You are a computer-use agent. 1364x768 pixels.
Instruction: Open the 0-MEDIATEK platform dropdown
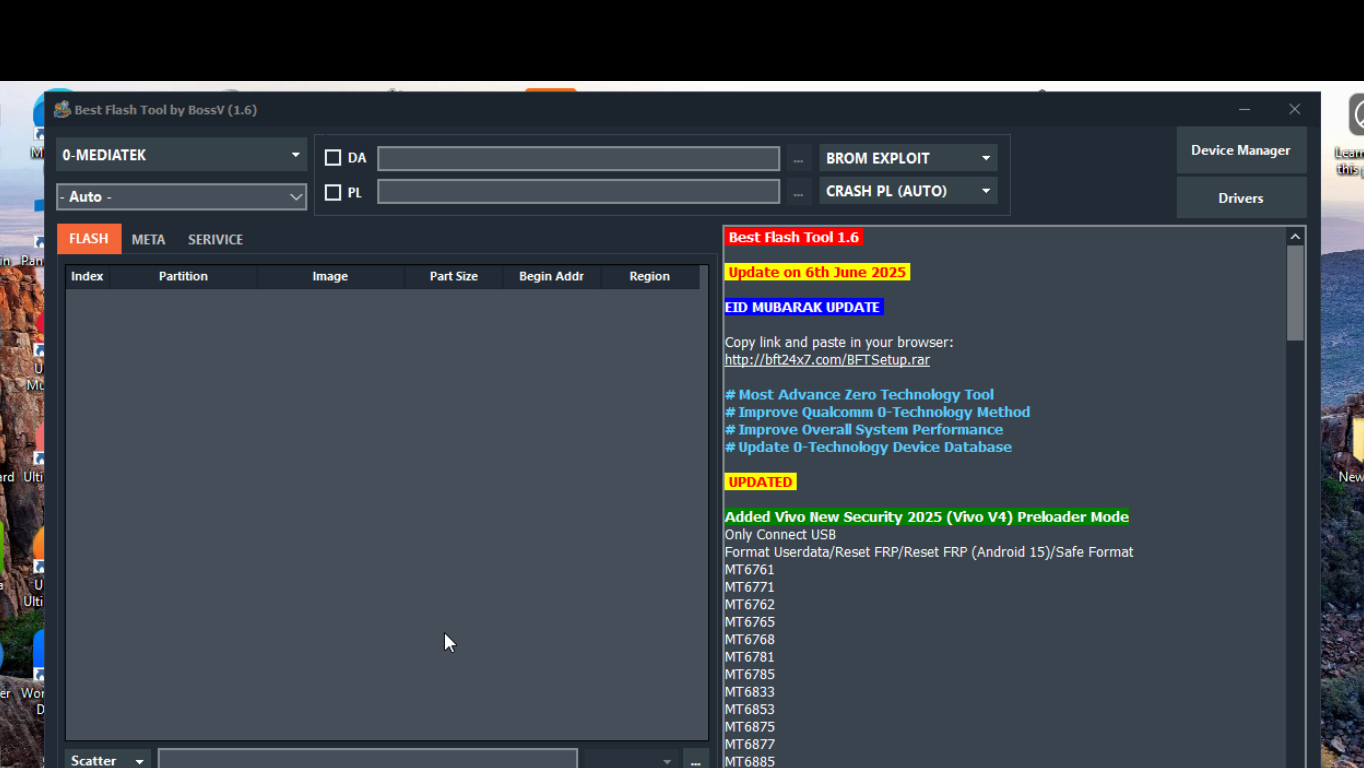(181, 155)
